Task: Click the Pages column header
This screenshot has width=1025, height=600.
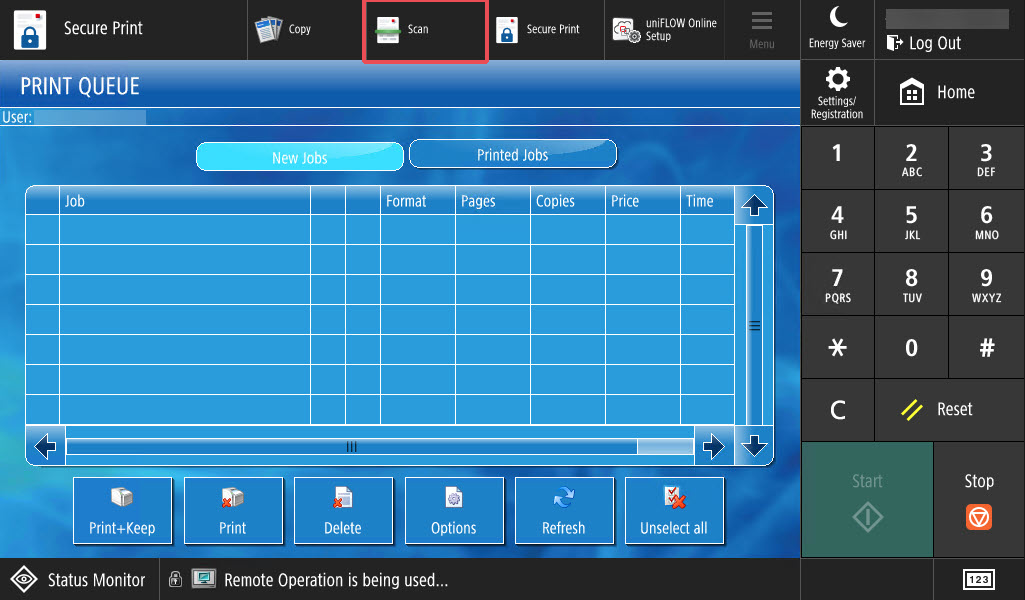Action: click(493, 201)
